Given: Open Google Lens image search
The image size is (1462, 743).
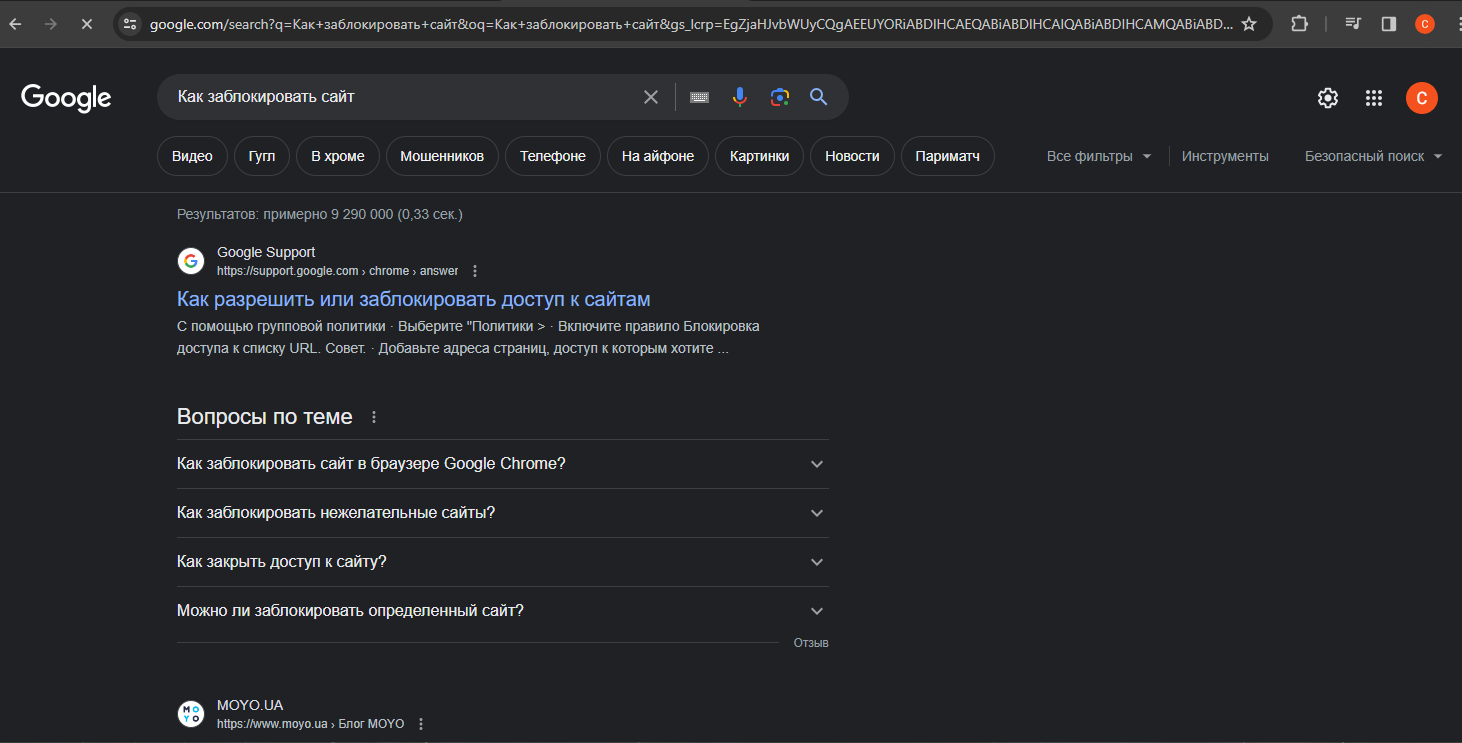Looking at the screenshot, I should 780,97.
